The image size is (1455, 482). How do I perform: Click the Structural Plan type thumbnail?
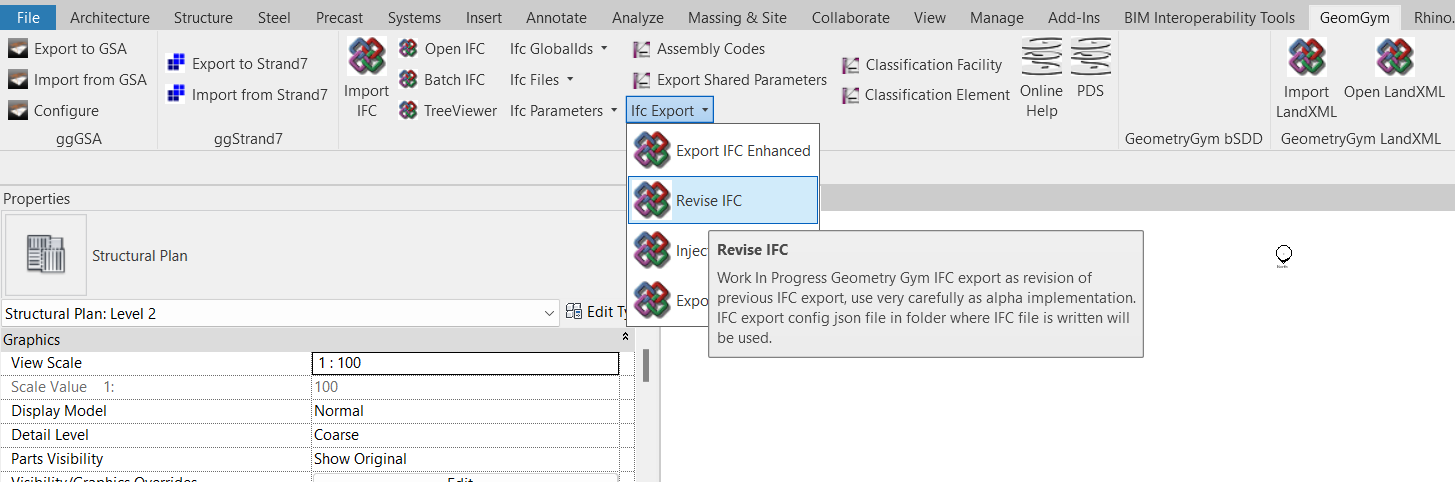45,255
